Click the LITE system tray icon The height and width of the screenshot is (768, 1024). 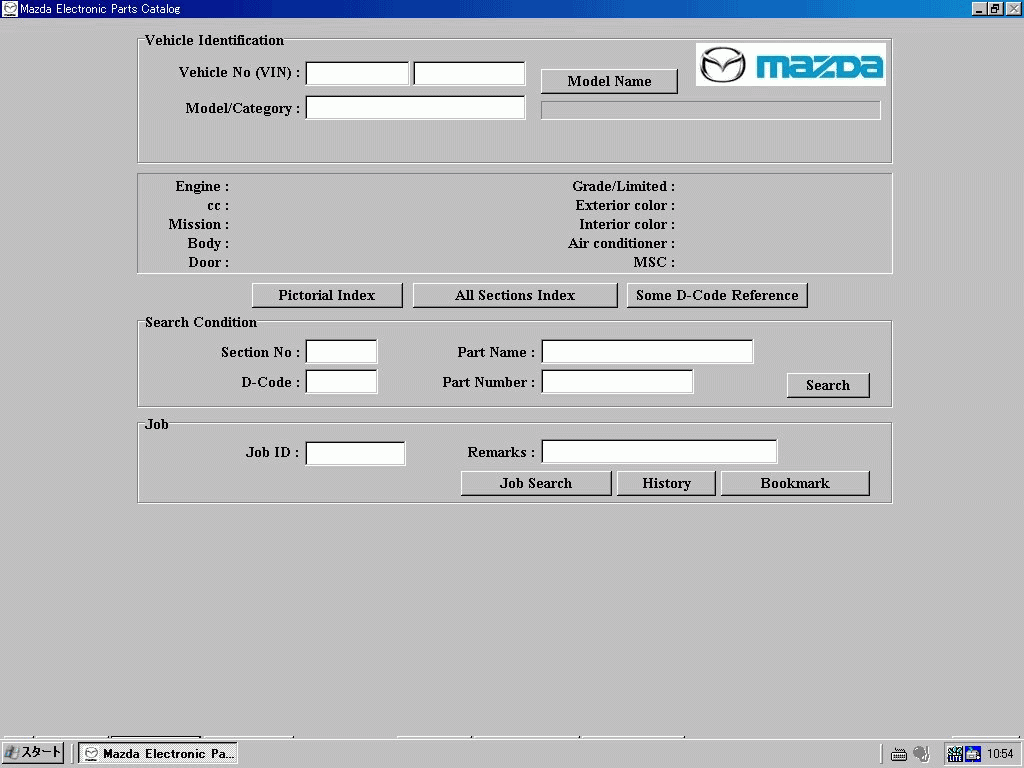tap(955, 754)
